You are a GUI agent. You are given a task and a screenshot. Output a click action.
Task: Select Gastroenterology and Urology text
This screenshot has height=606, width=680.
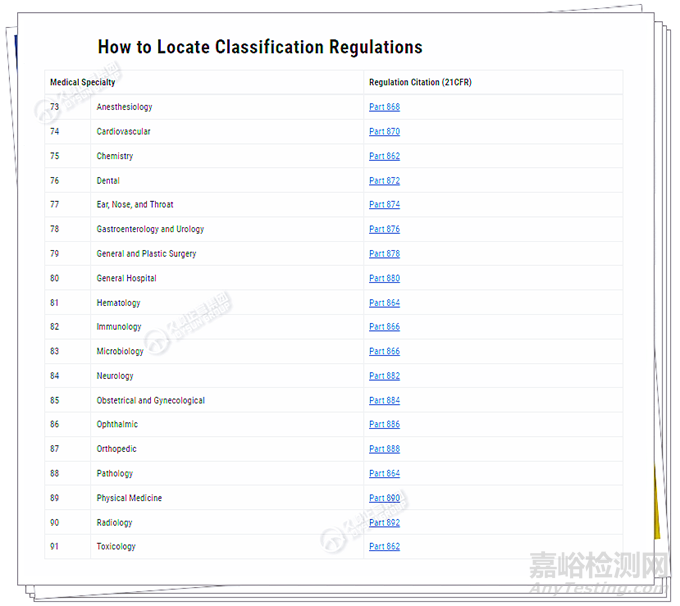(x=150, y=229)
